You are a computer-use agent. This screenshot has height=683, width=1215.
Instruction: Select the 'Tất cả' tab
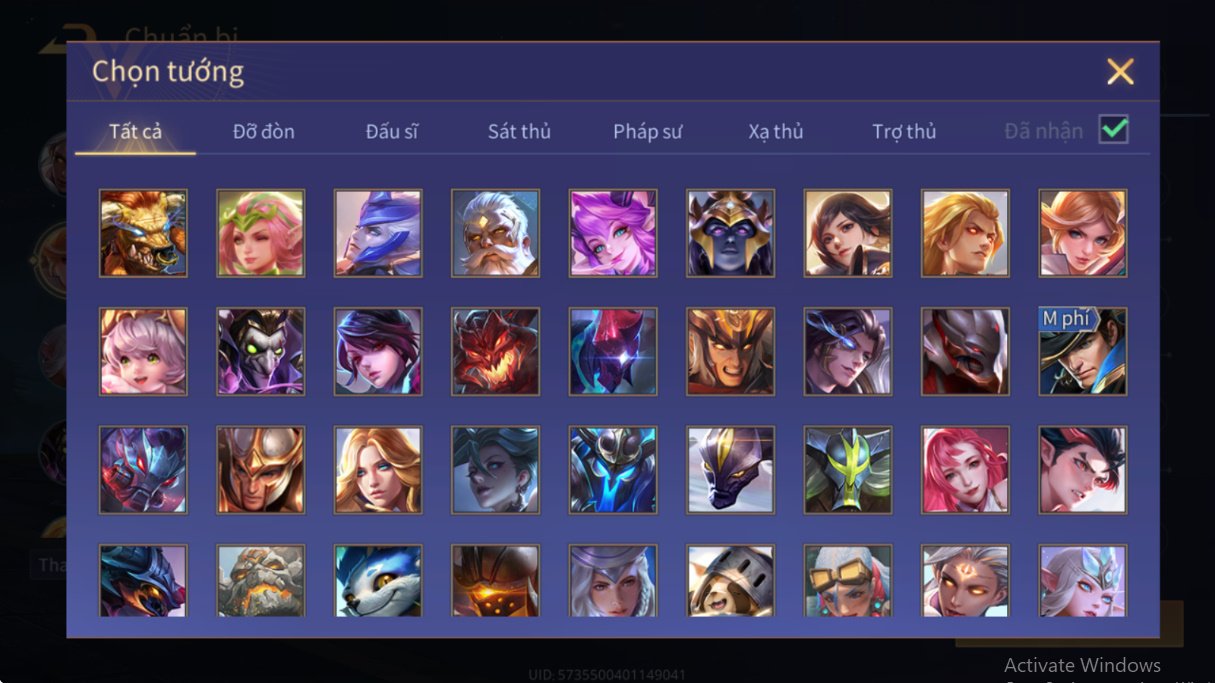click(135, 131)
